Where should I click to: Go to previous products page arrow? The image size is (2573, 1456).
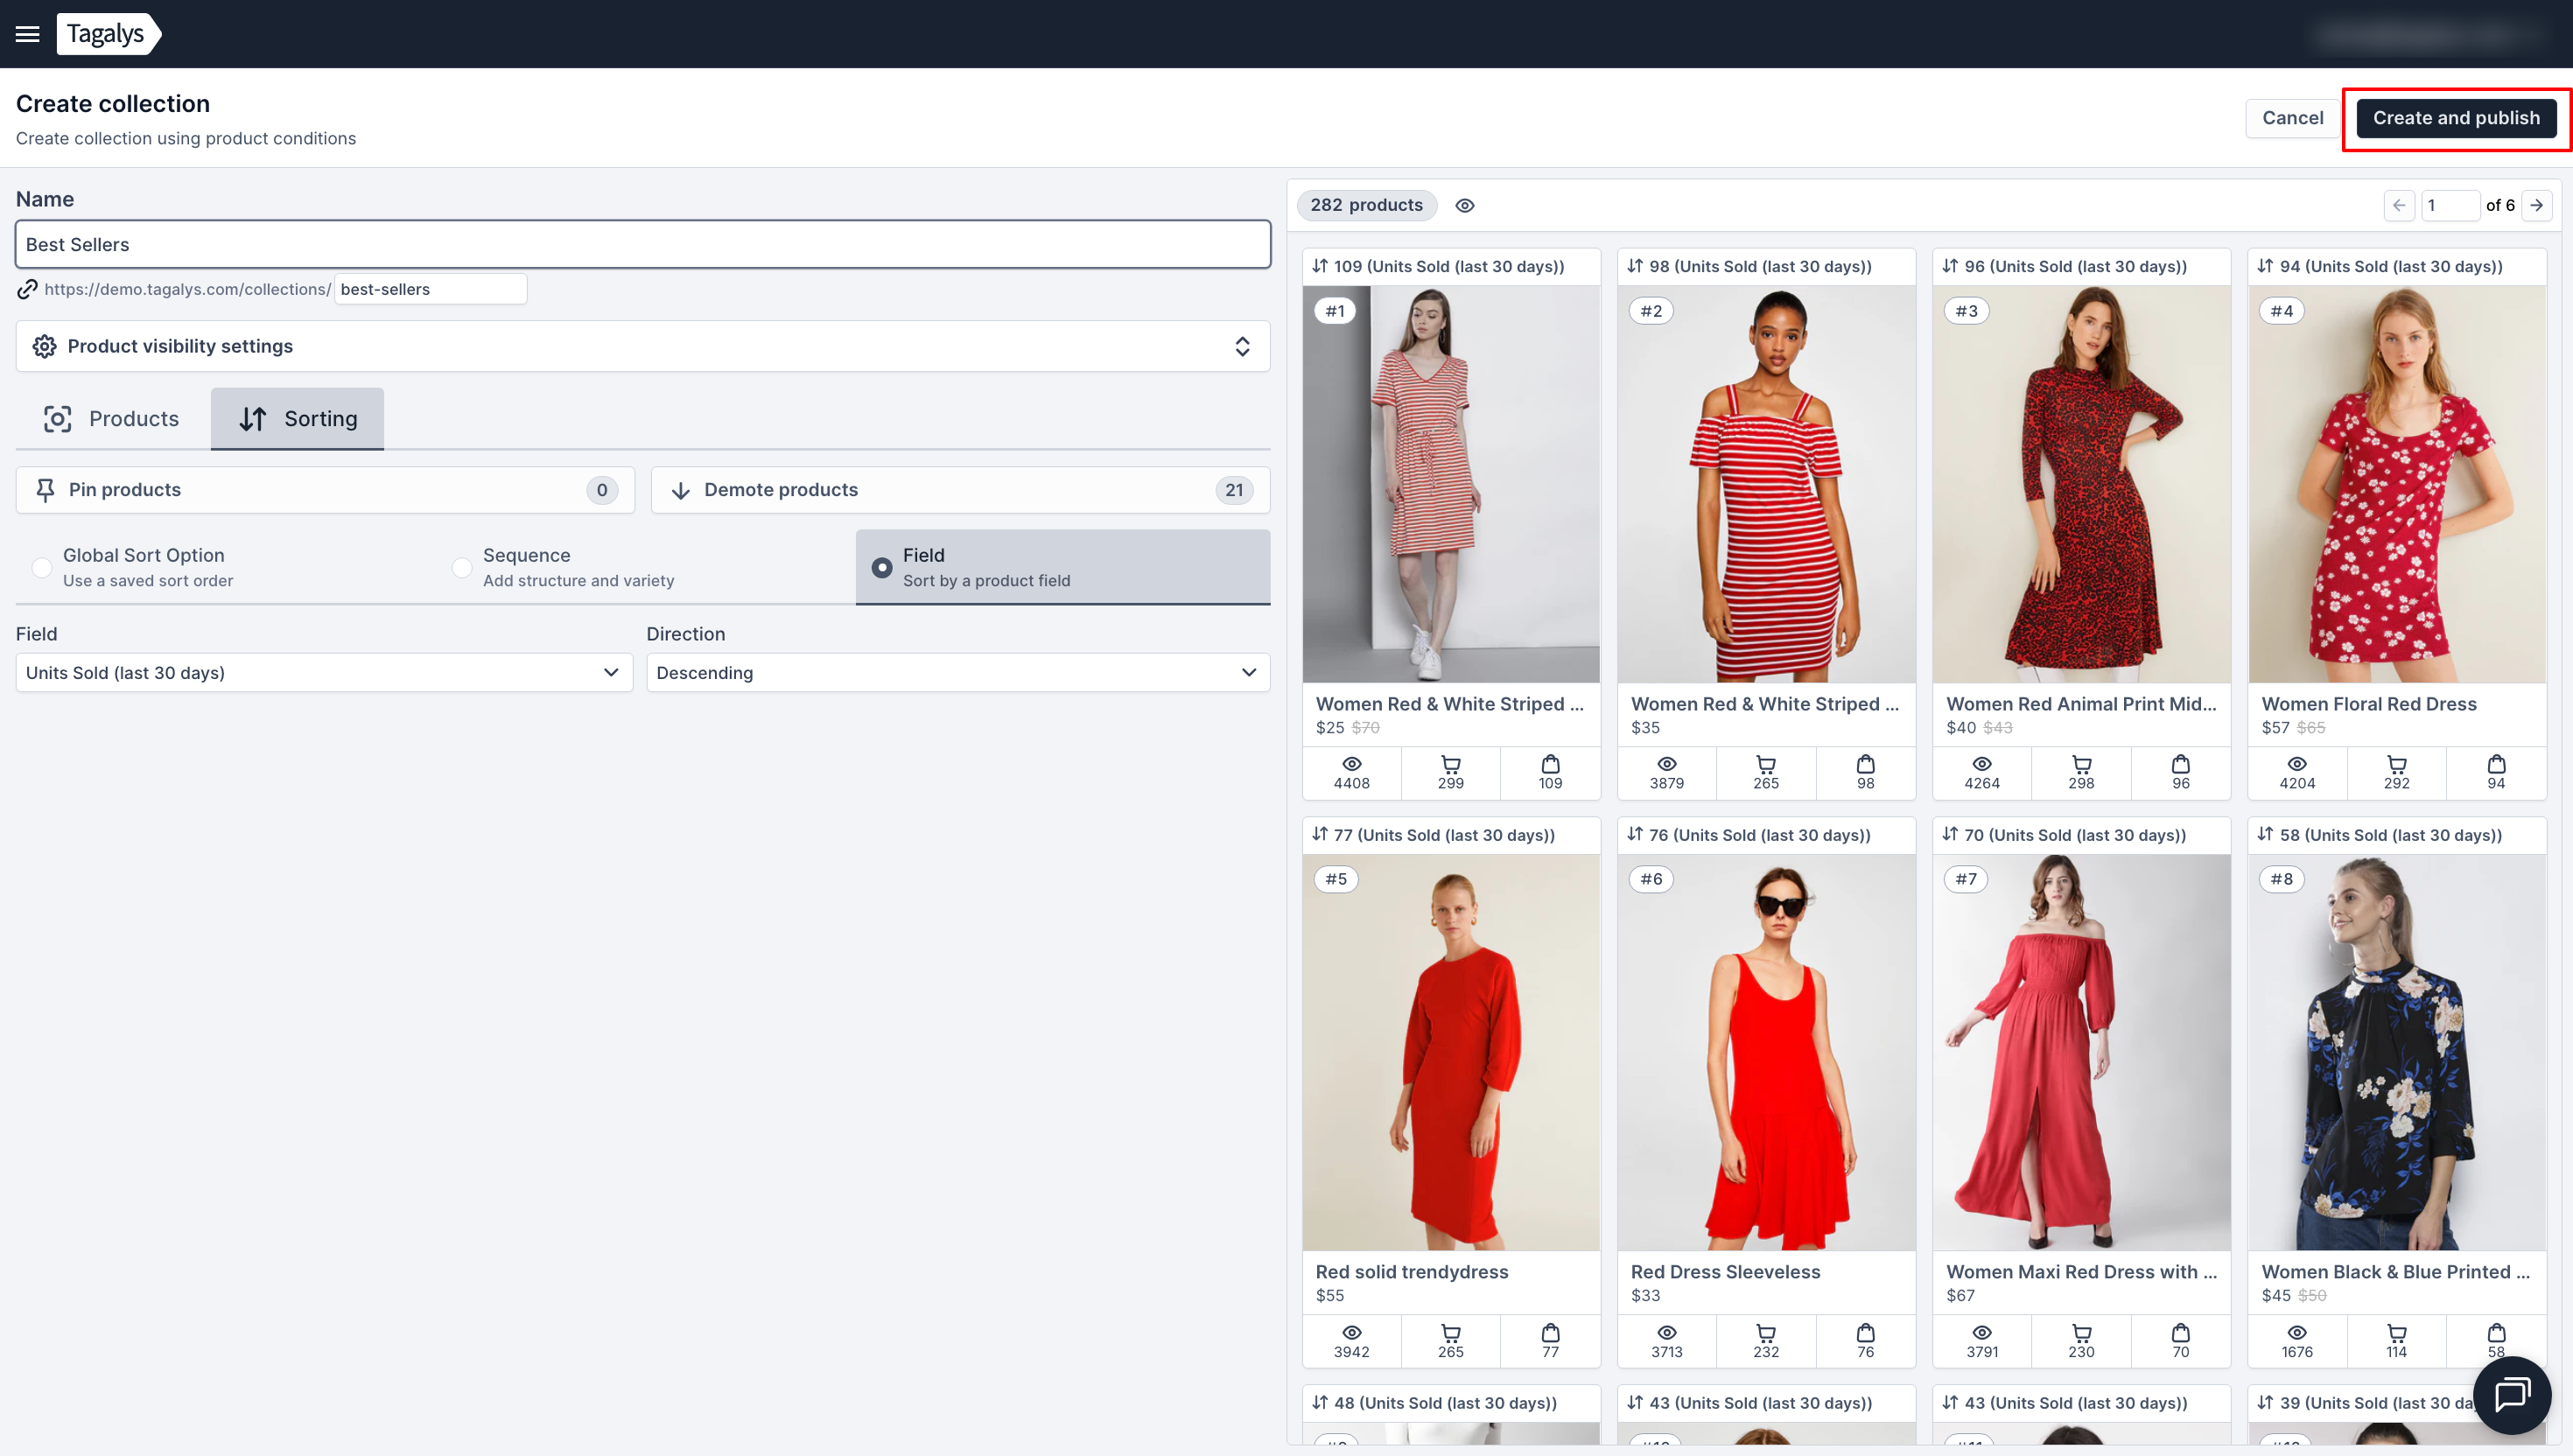pos(2399,205)
